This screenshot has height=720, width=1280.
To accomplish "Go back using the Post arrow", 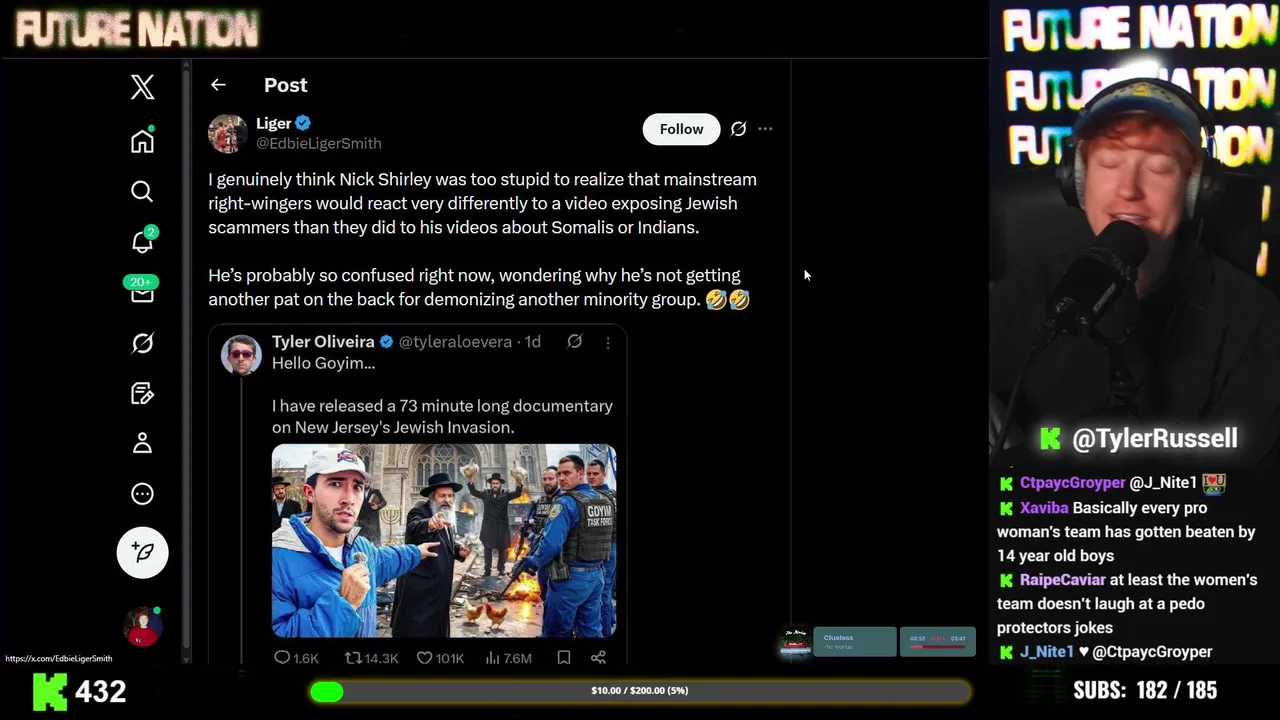I will (x=218, y=85).
